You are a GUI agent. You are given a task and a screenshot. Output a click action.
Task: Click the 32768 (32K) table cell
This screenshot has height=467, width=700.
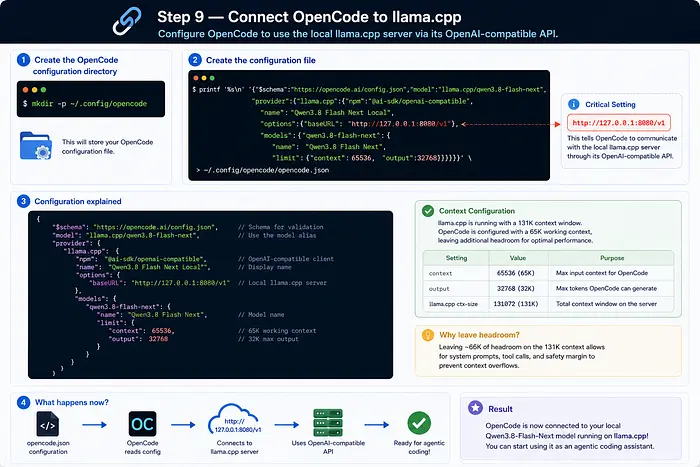tap(516, 288)
